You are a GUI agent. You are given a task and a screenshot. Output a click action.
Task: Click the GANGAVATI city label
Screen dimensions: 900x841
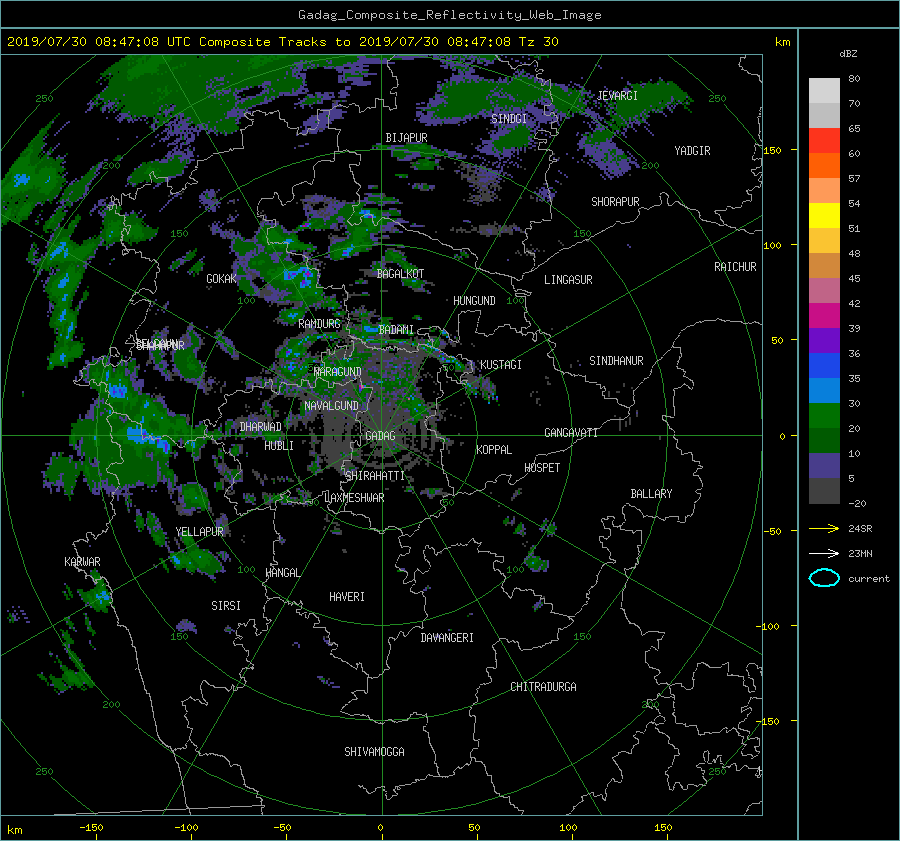[571, 433]
